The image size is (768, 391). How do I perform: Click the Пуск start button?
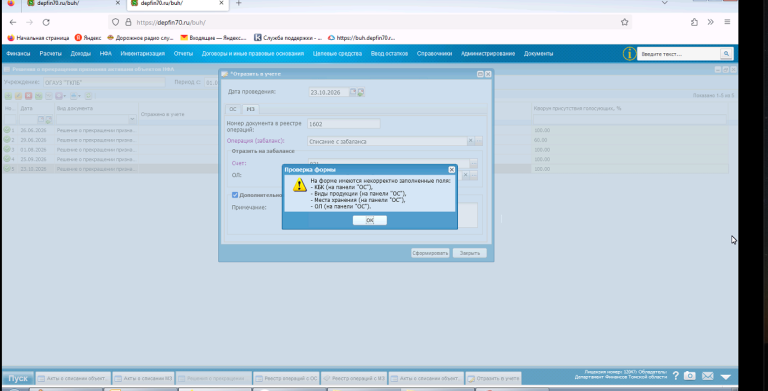(18, 378)
